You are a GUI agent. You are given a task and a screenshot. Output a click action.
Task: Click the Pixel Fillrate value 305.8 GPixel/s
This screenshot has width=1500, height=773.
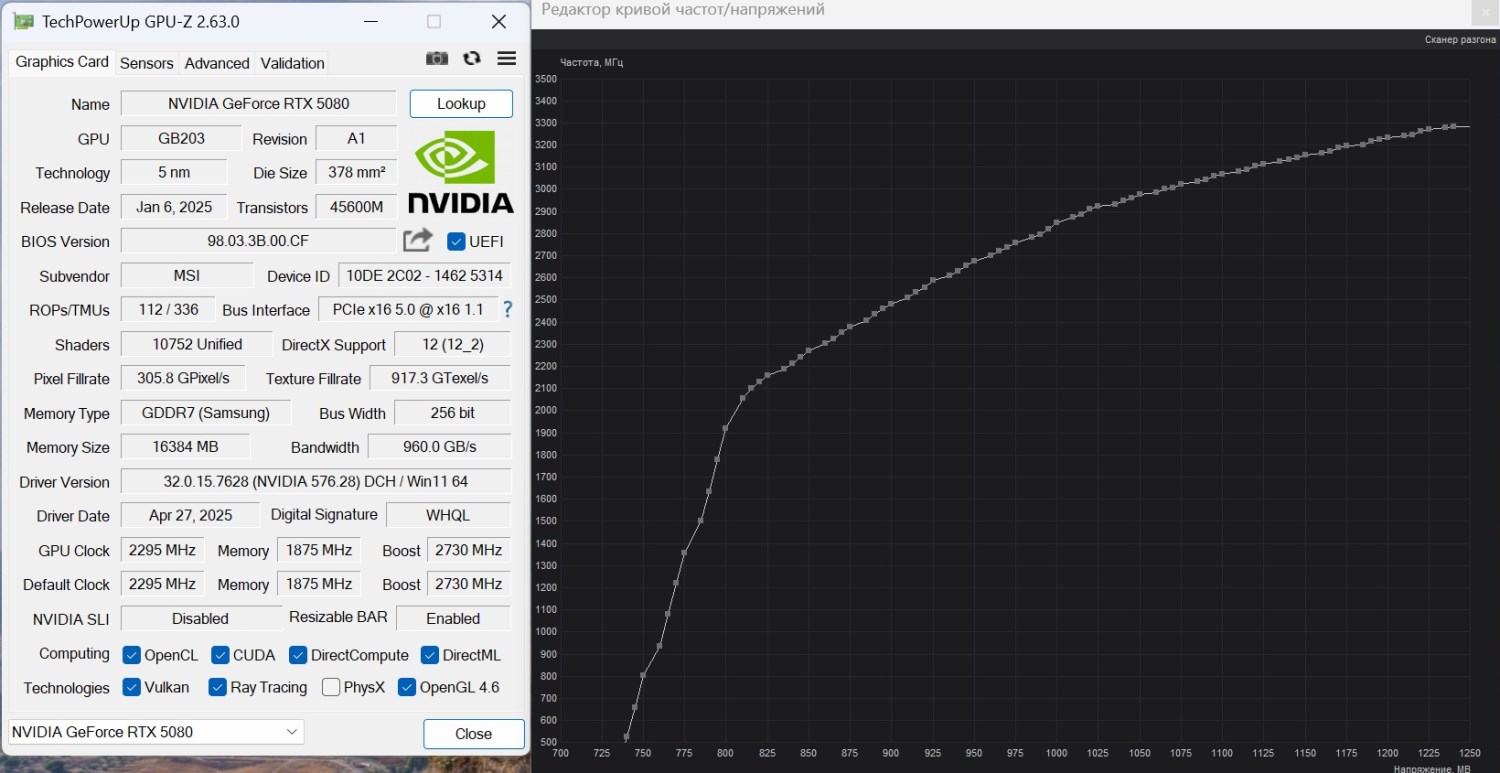[x=183, y=378]
